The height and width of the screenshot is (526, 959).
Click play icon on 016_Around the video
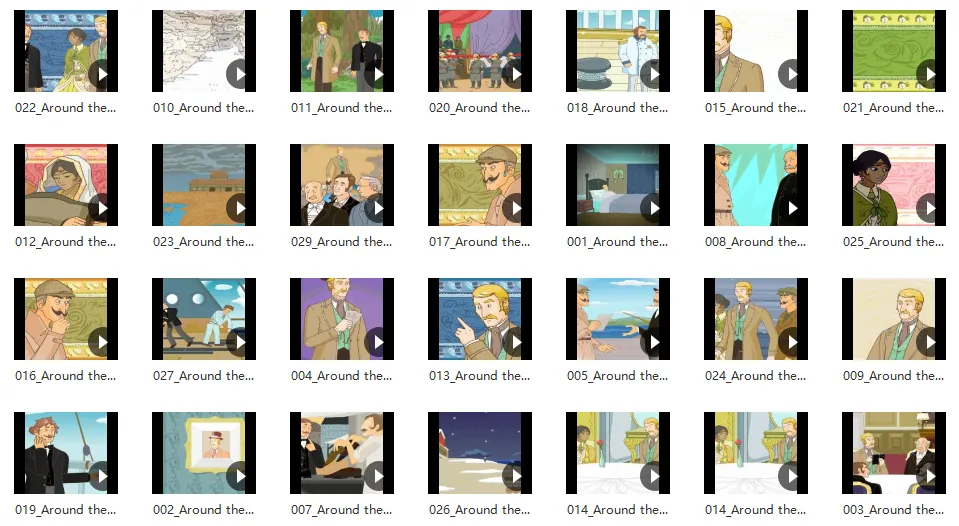coord(102,343)
